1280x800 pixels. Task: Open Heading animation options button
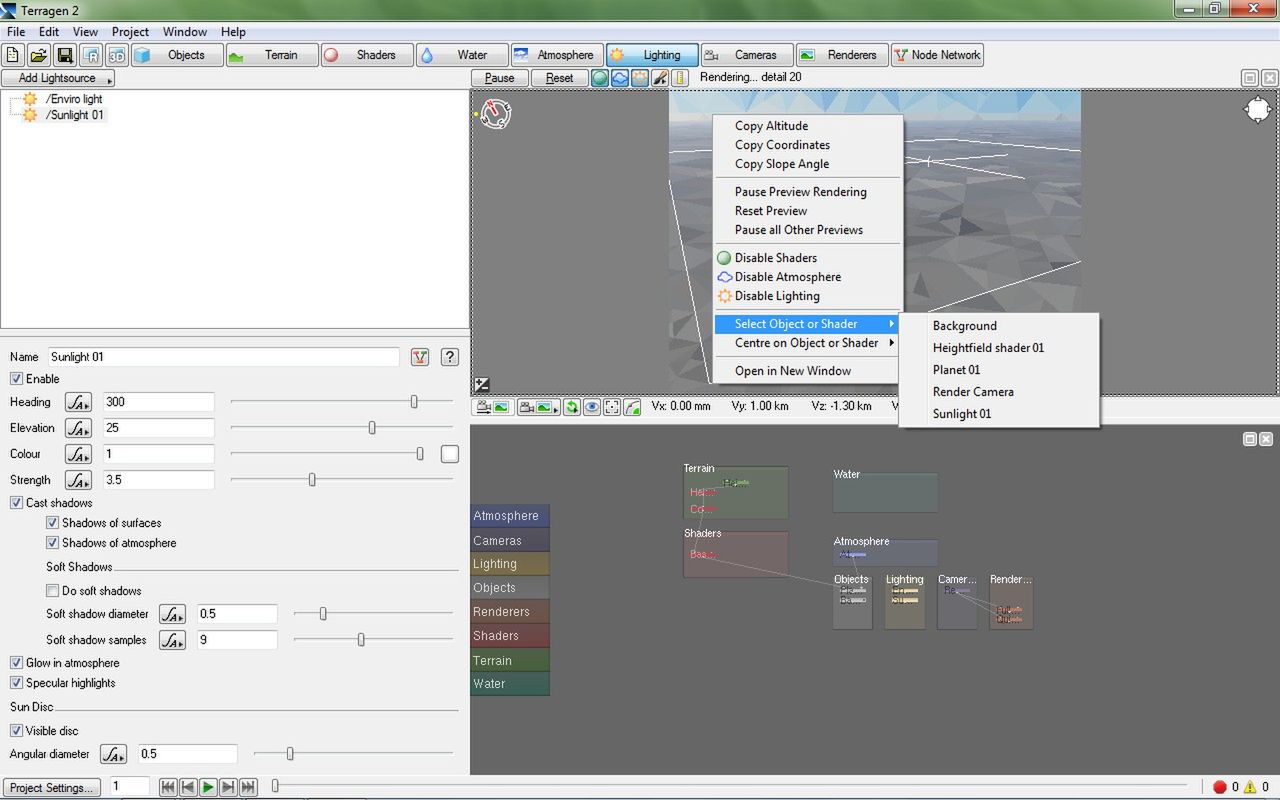coord(78,402)
